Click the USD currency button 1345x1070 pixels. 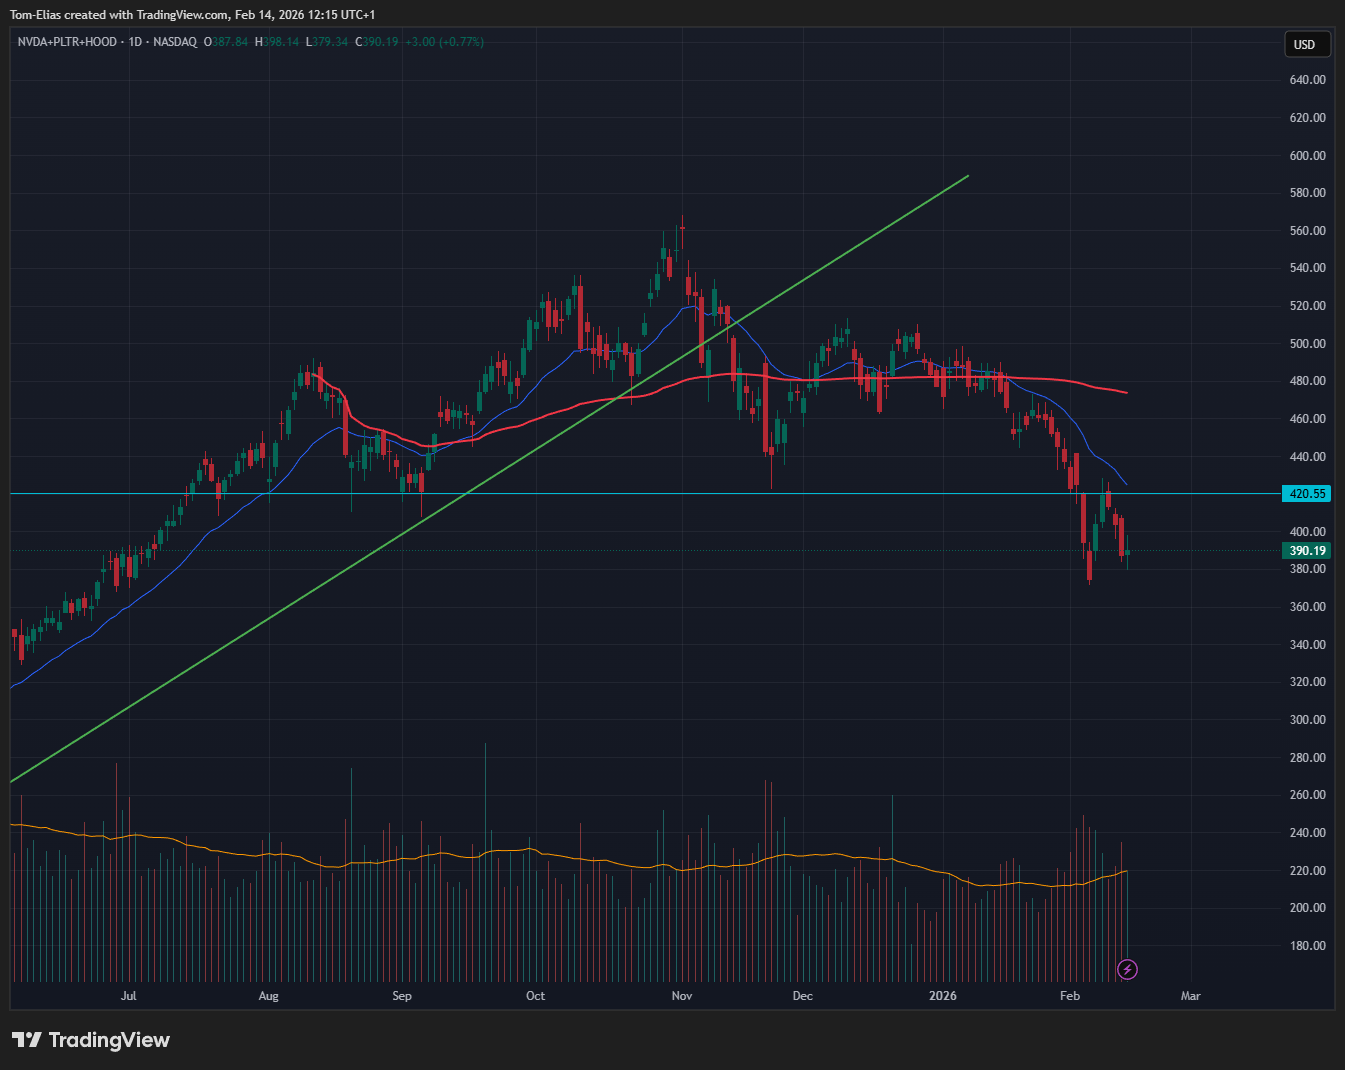point(1307,44)
